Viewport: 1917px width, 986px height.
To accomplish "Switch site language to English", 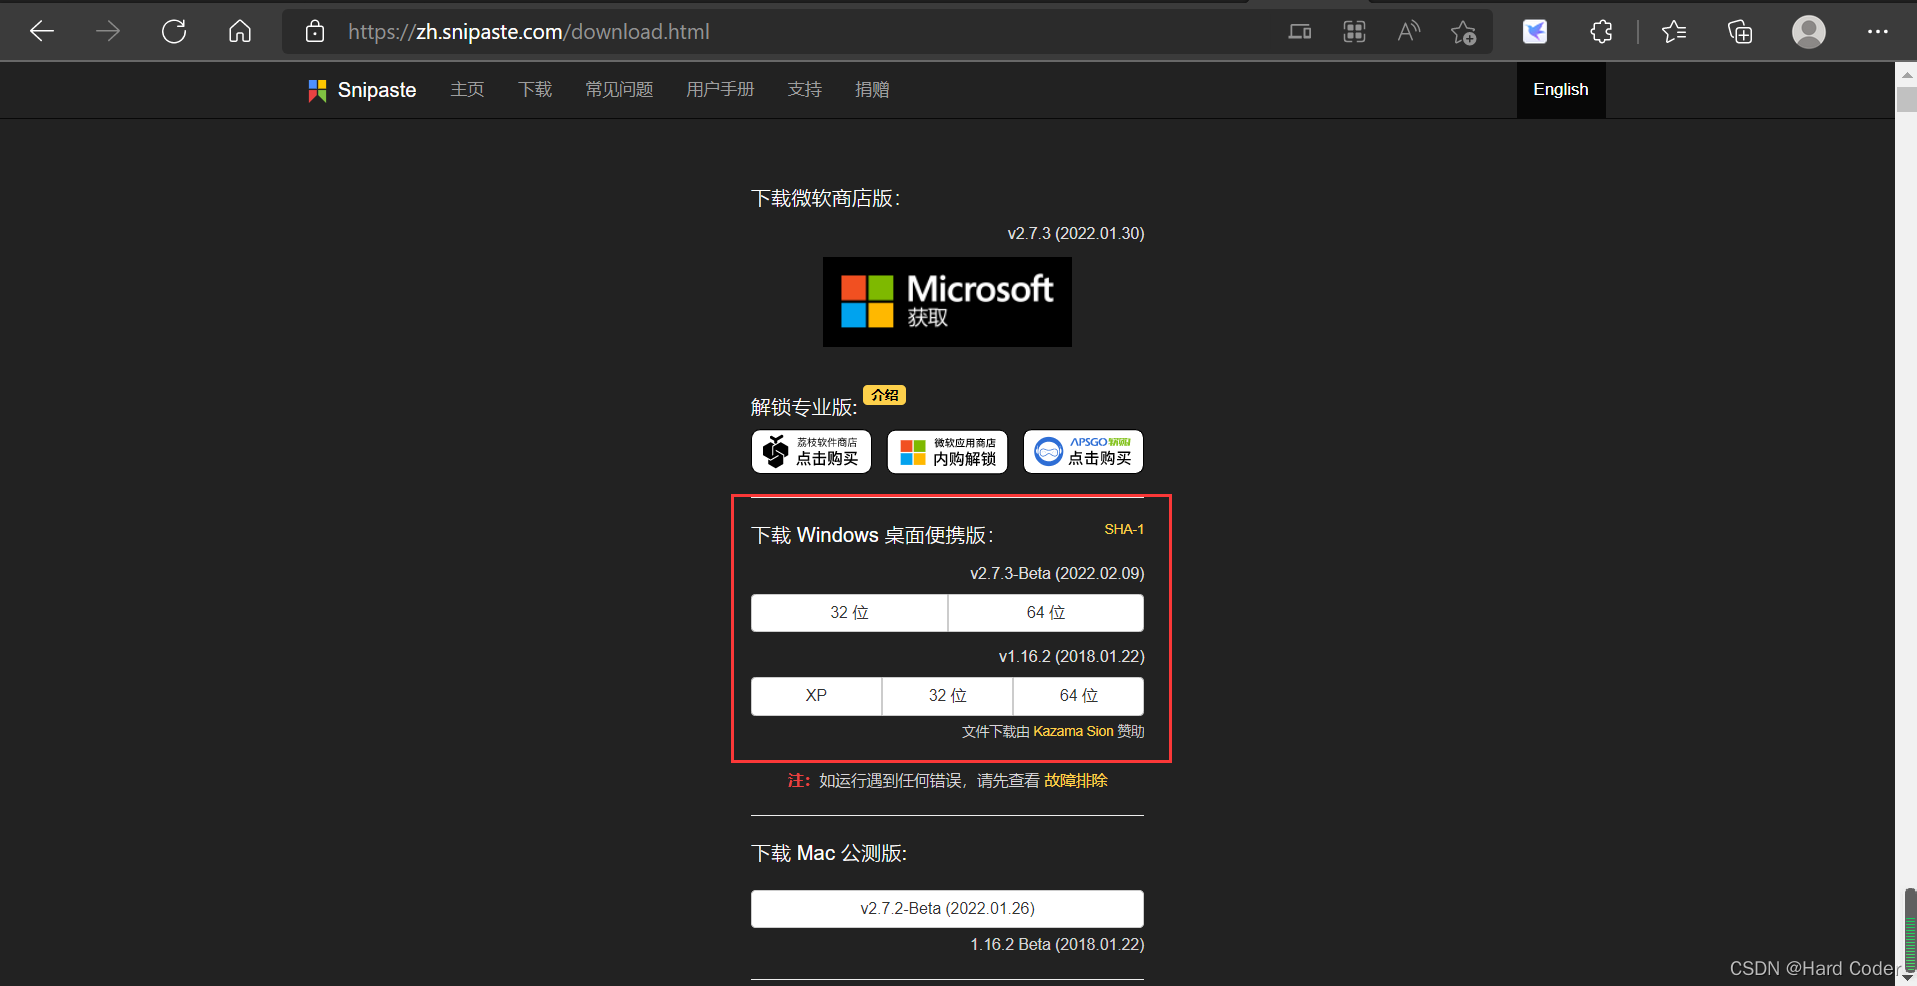I will (1561, 90).
